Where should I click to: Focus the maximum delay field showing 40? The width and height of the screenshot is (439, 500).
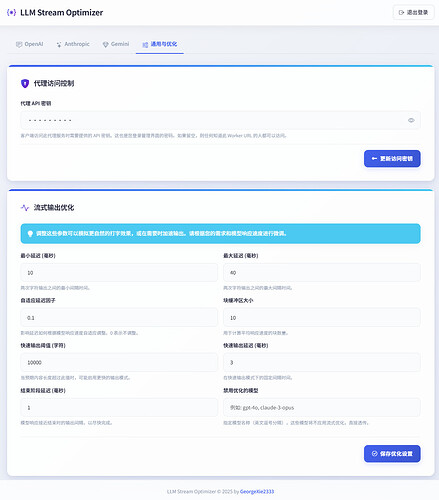322,273
